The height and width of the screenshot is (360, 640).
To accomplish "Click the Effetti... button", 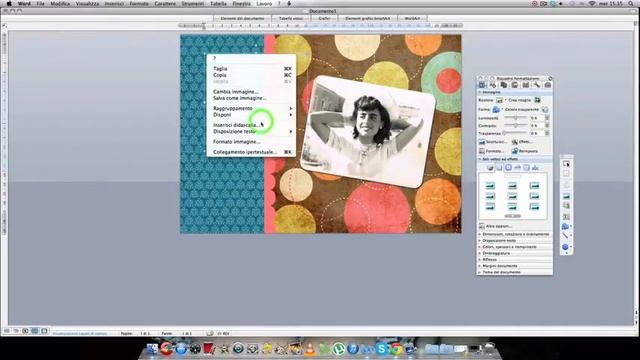I will pos(522,142).
